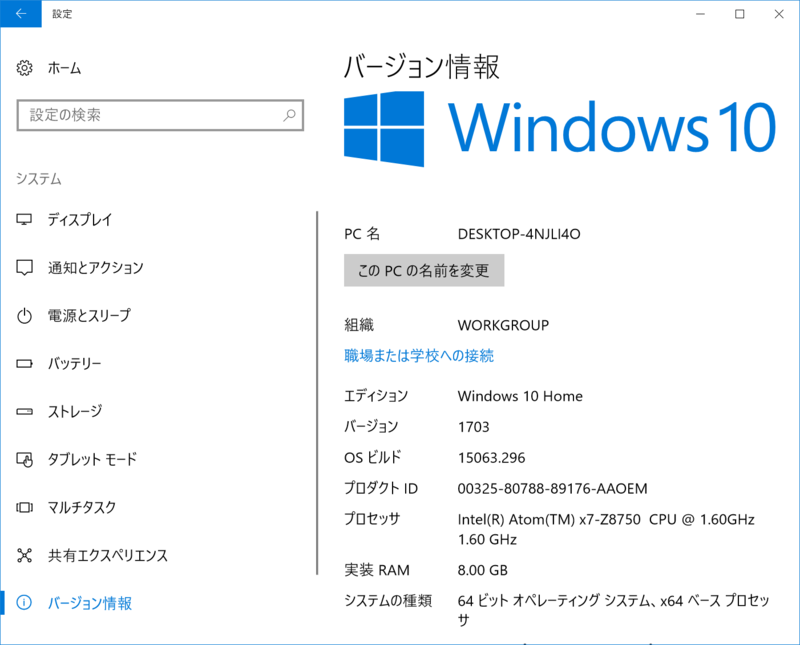Click the Windows 10 logo image
800x645 pixels.
(x=560, y=129)
